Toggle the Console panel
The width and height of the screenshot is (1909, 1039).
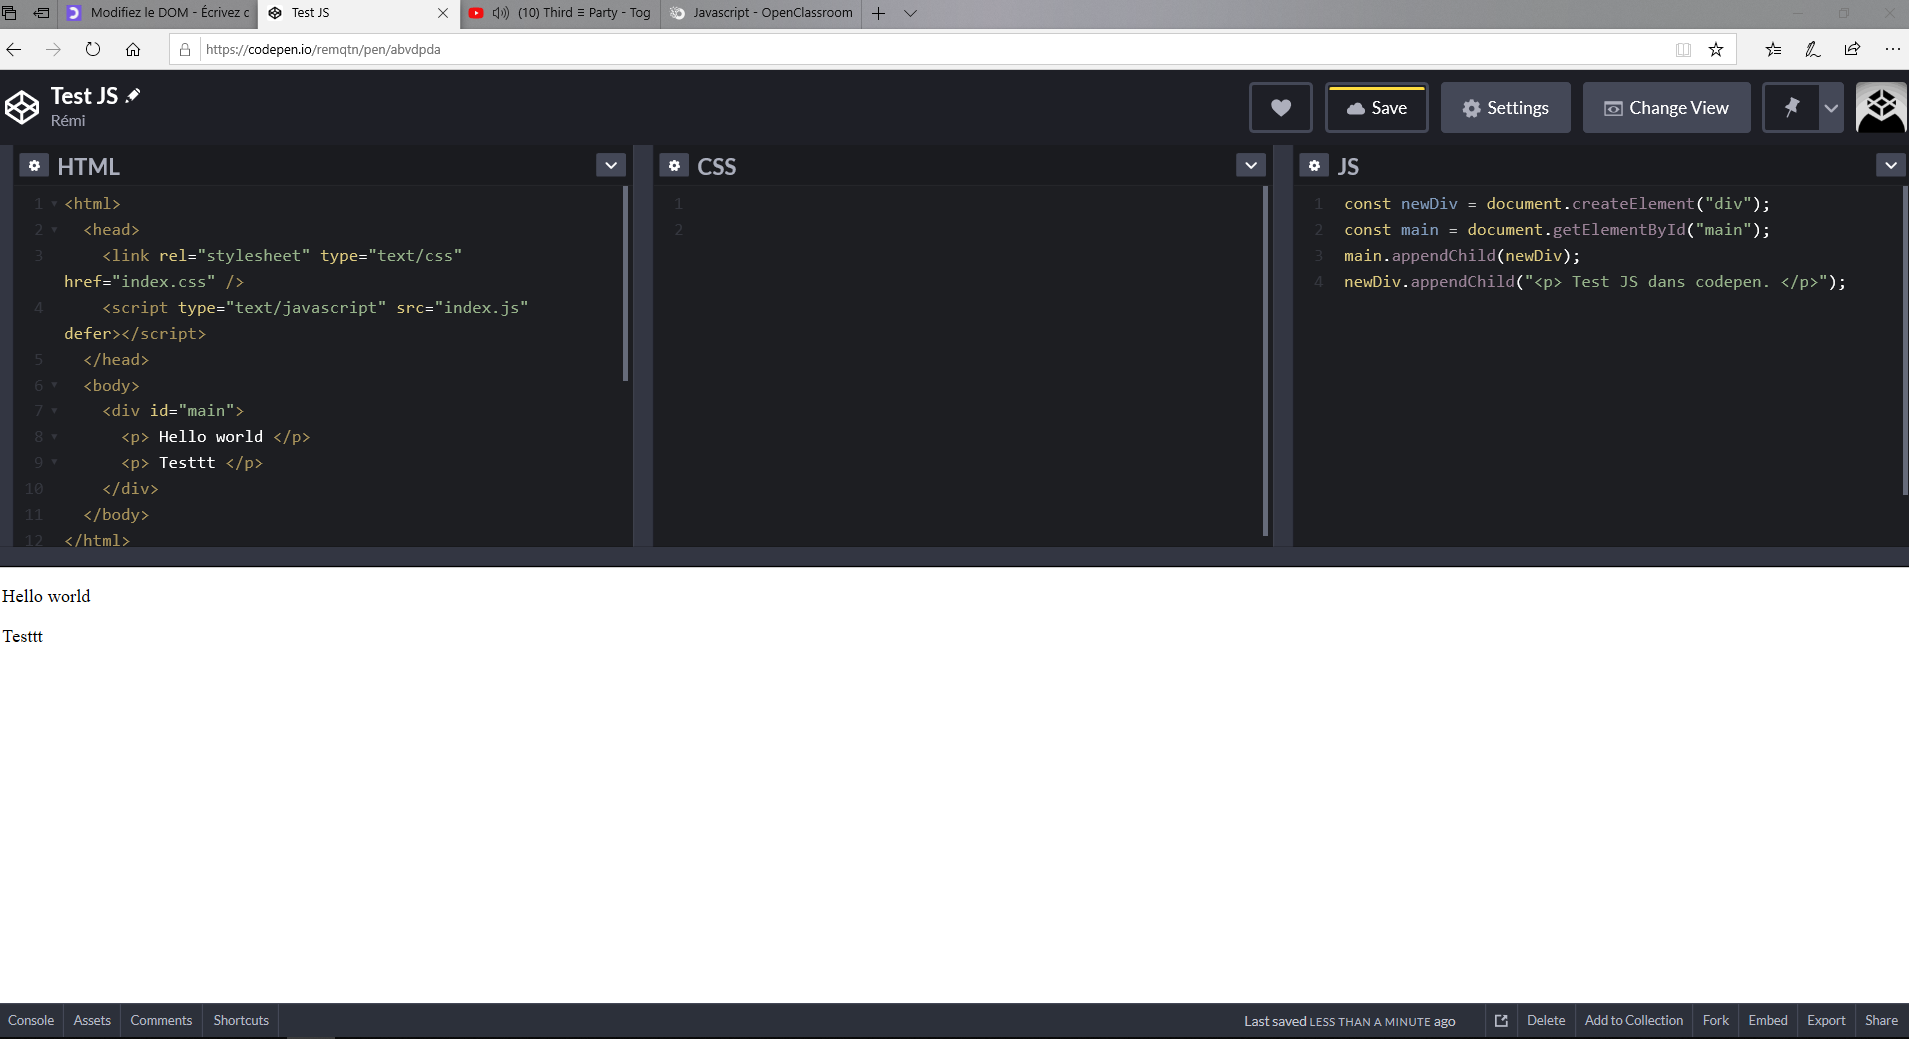pos(31,1021)
